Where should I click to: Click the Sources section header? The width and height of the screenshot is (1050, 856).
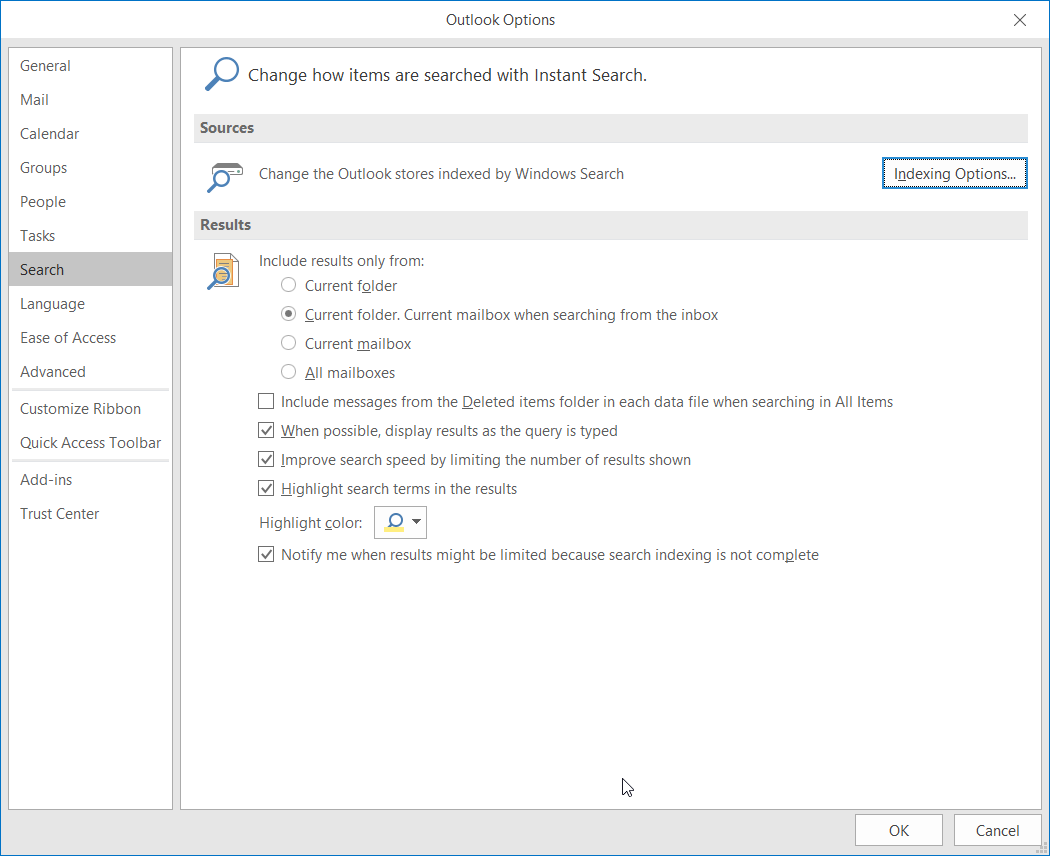[610, 128]
